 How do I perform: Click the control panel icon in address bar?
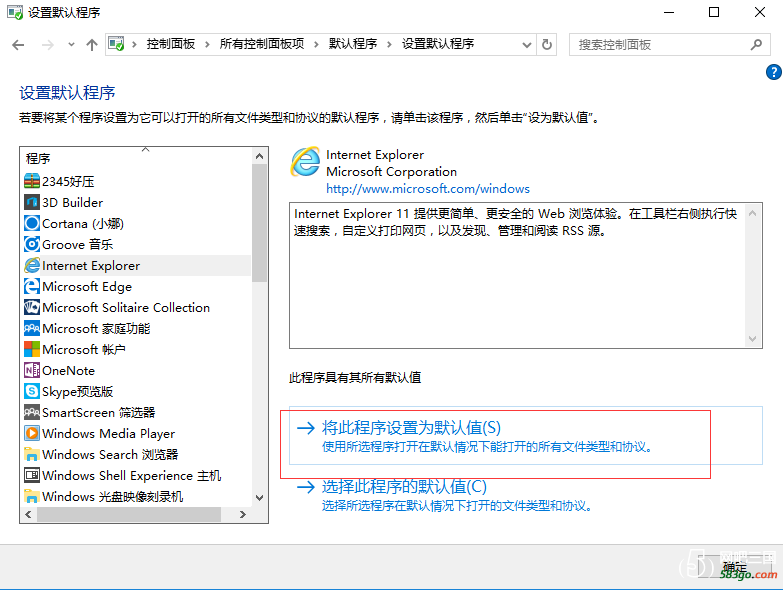pos(116,44)
